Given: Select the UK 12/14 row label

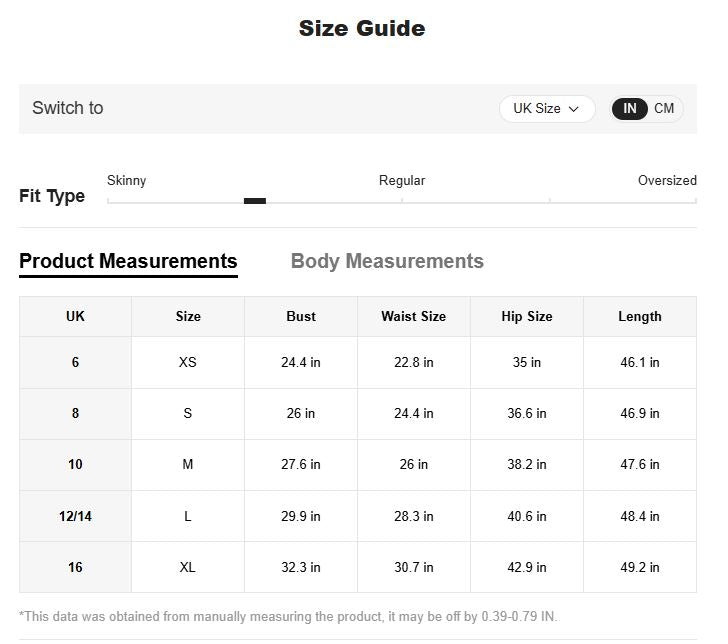Looking at the screenshot, I should (75, 517).
